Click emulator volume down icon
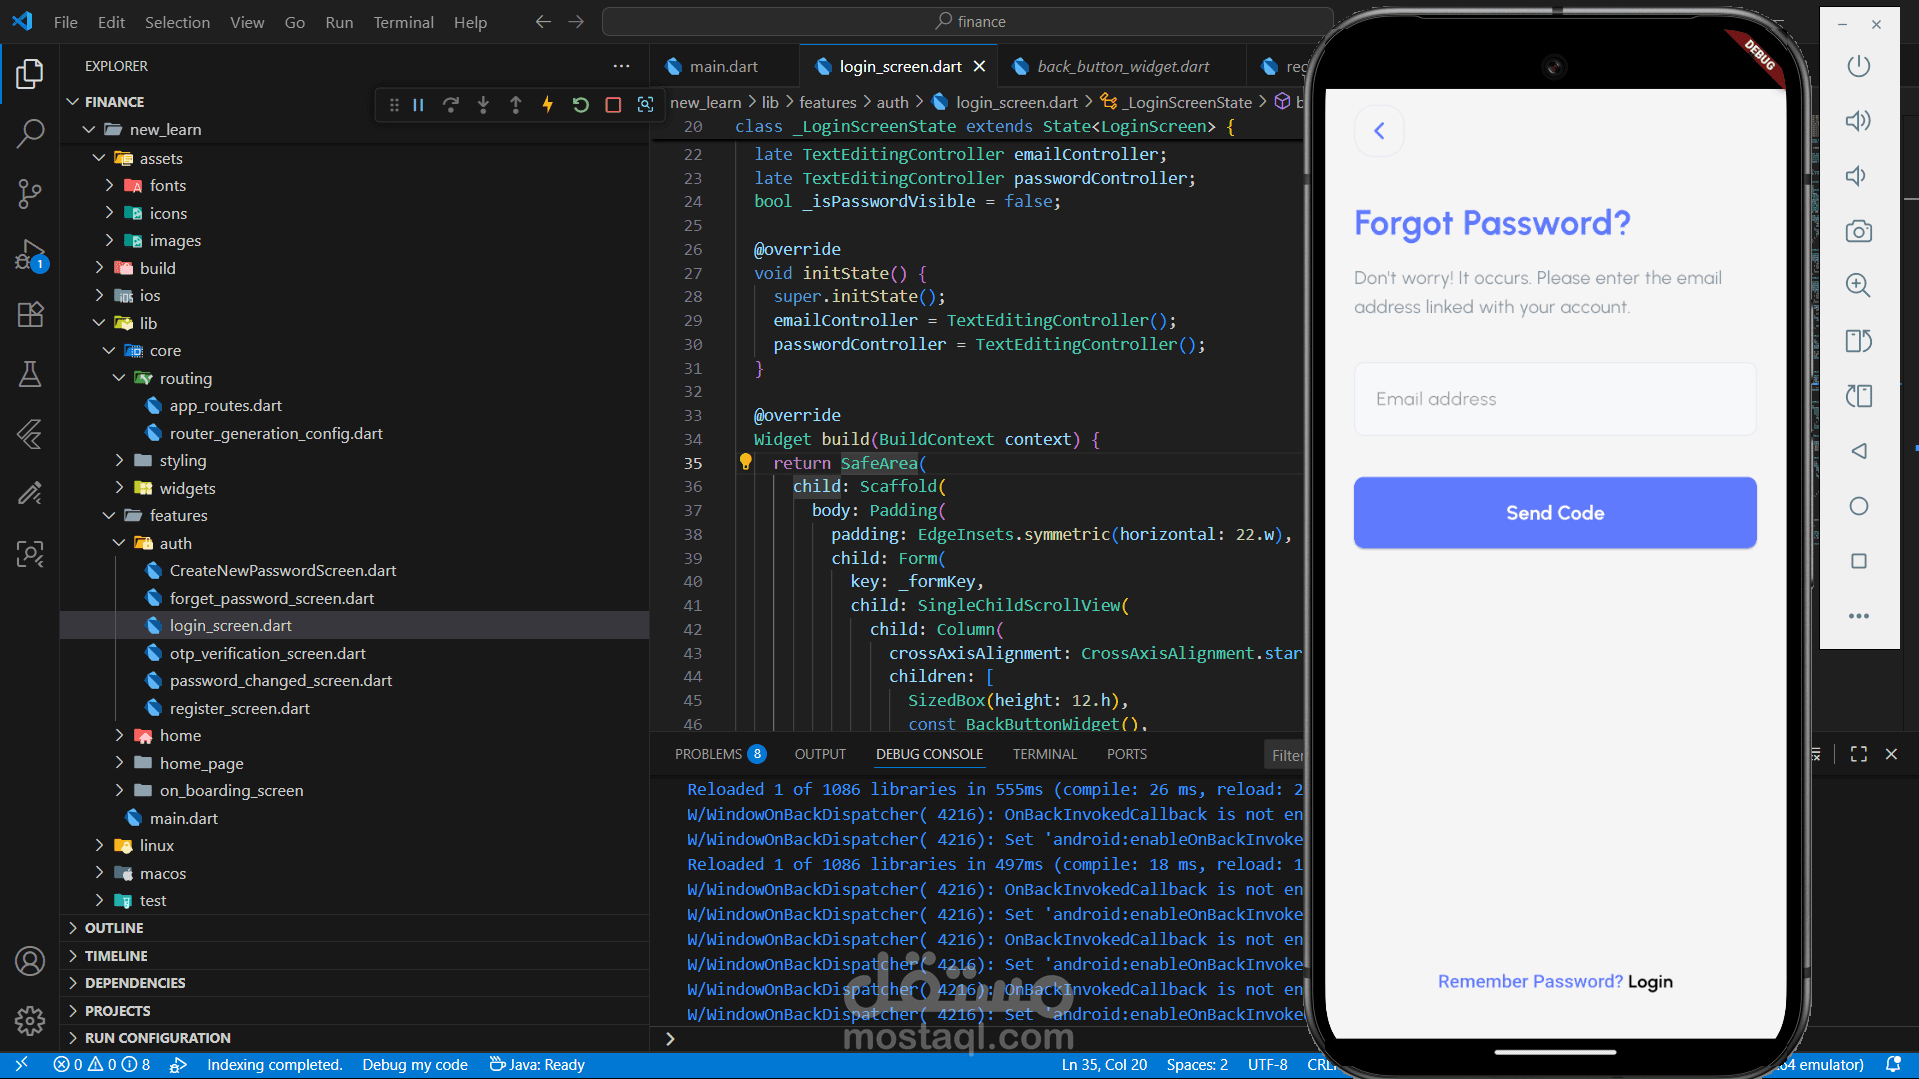 coord(1858,176)
